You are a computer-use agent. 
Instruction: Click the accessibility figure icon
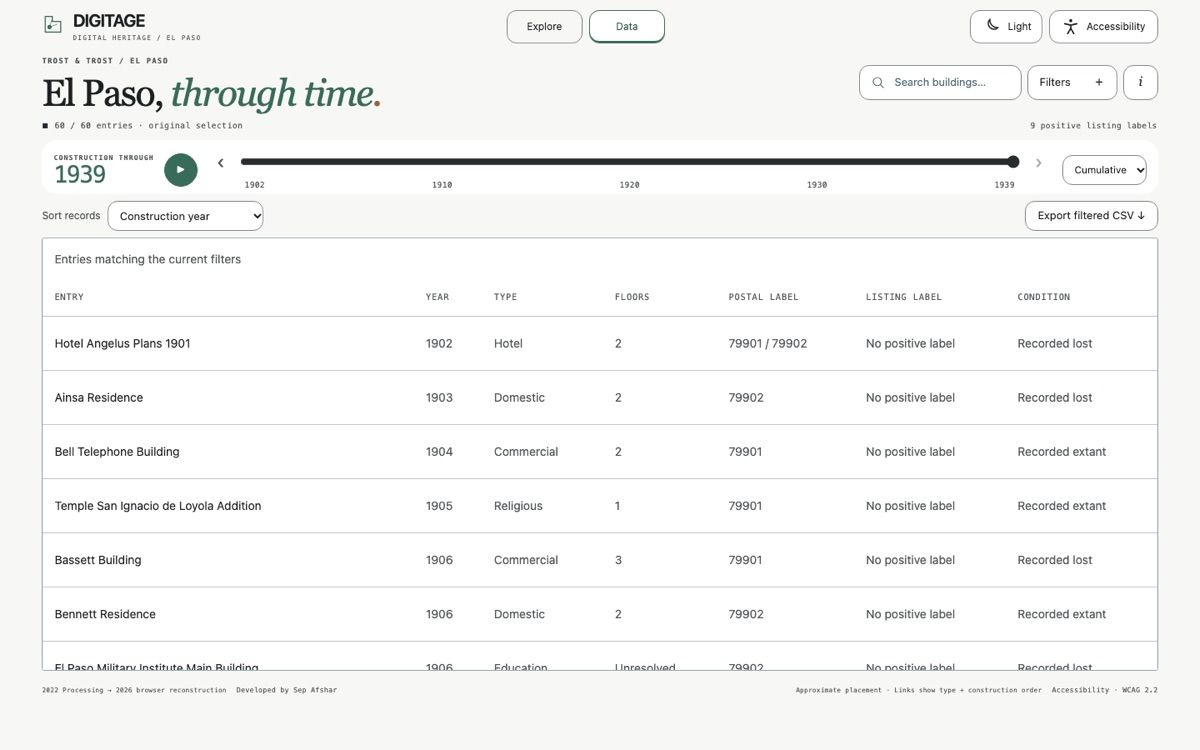1070,27
